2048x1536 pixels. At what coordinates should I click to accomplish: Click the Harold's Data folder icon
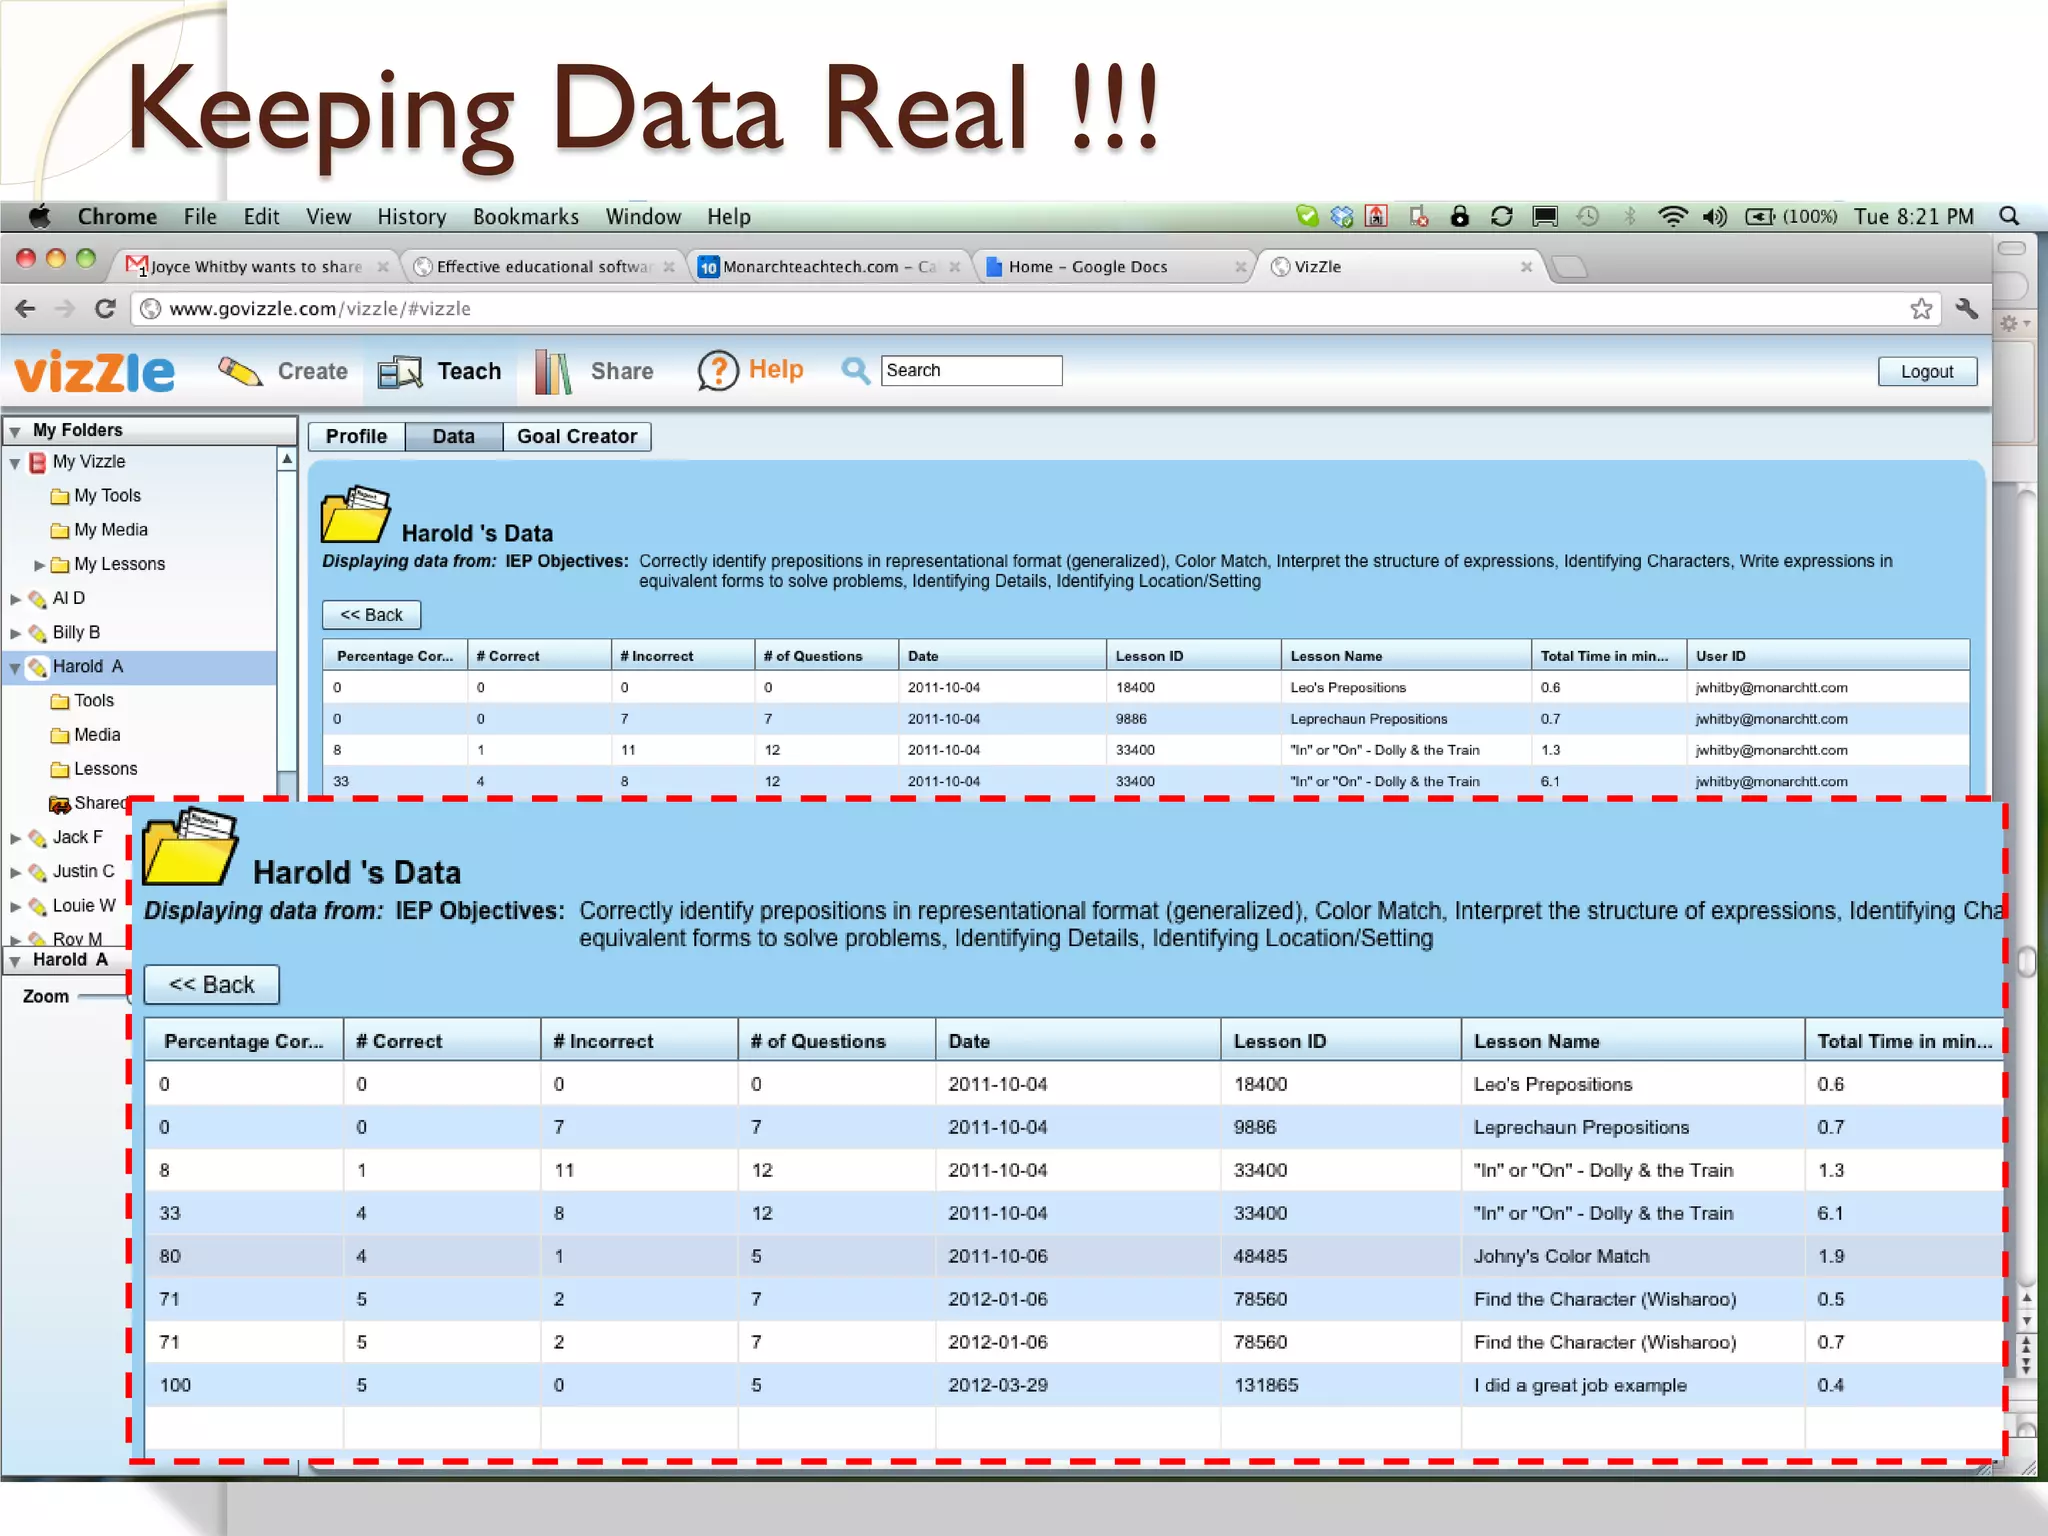click(355, 514)
